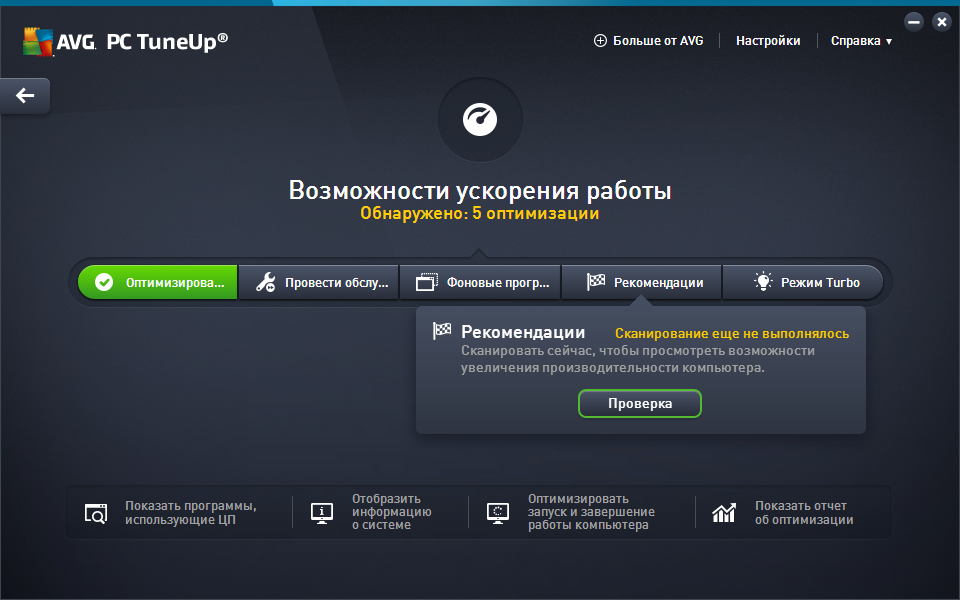Close the AVG PC TuneUp window

click(942, 23)
